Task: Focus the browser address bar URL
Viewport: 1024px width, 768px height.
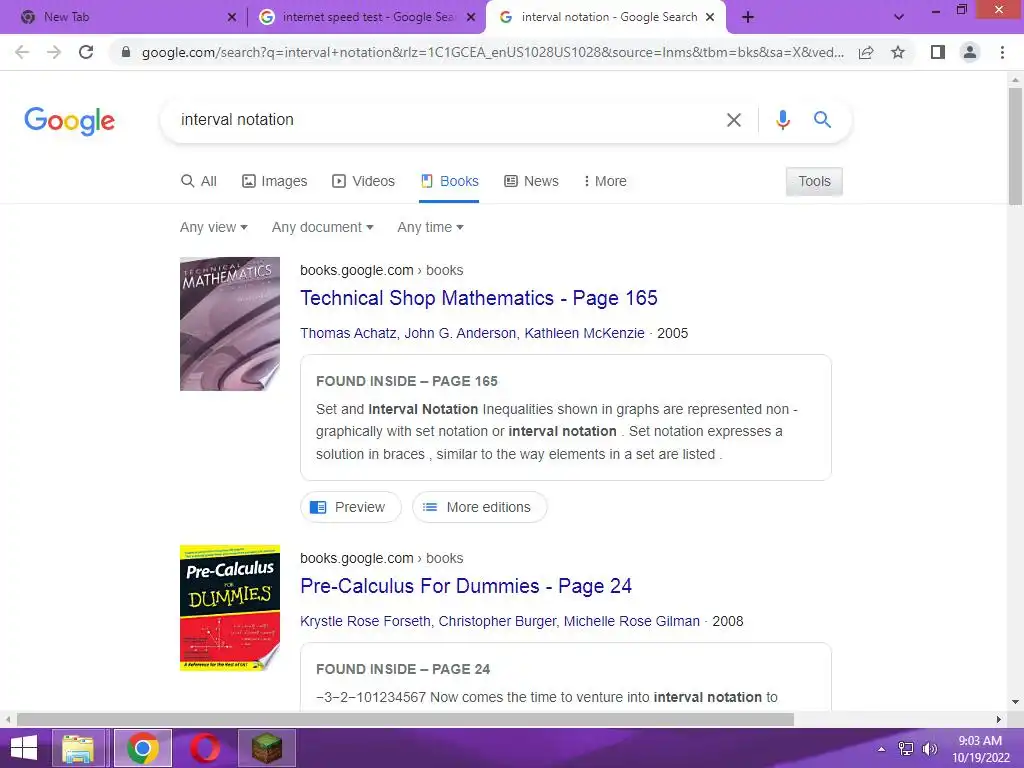Action: (x=492, y=52)
